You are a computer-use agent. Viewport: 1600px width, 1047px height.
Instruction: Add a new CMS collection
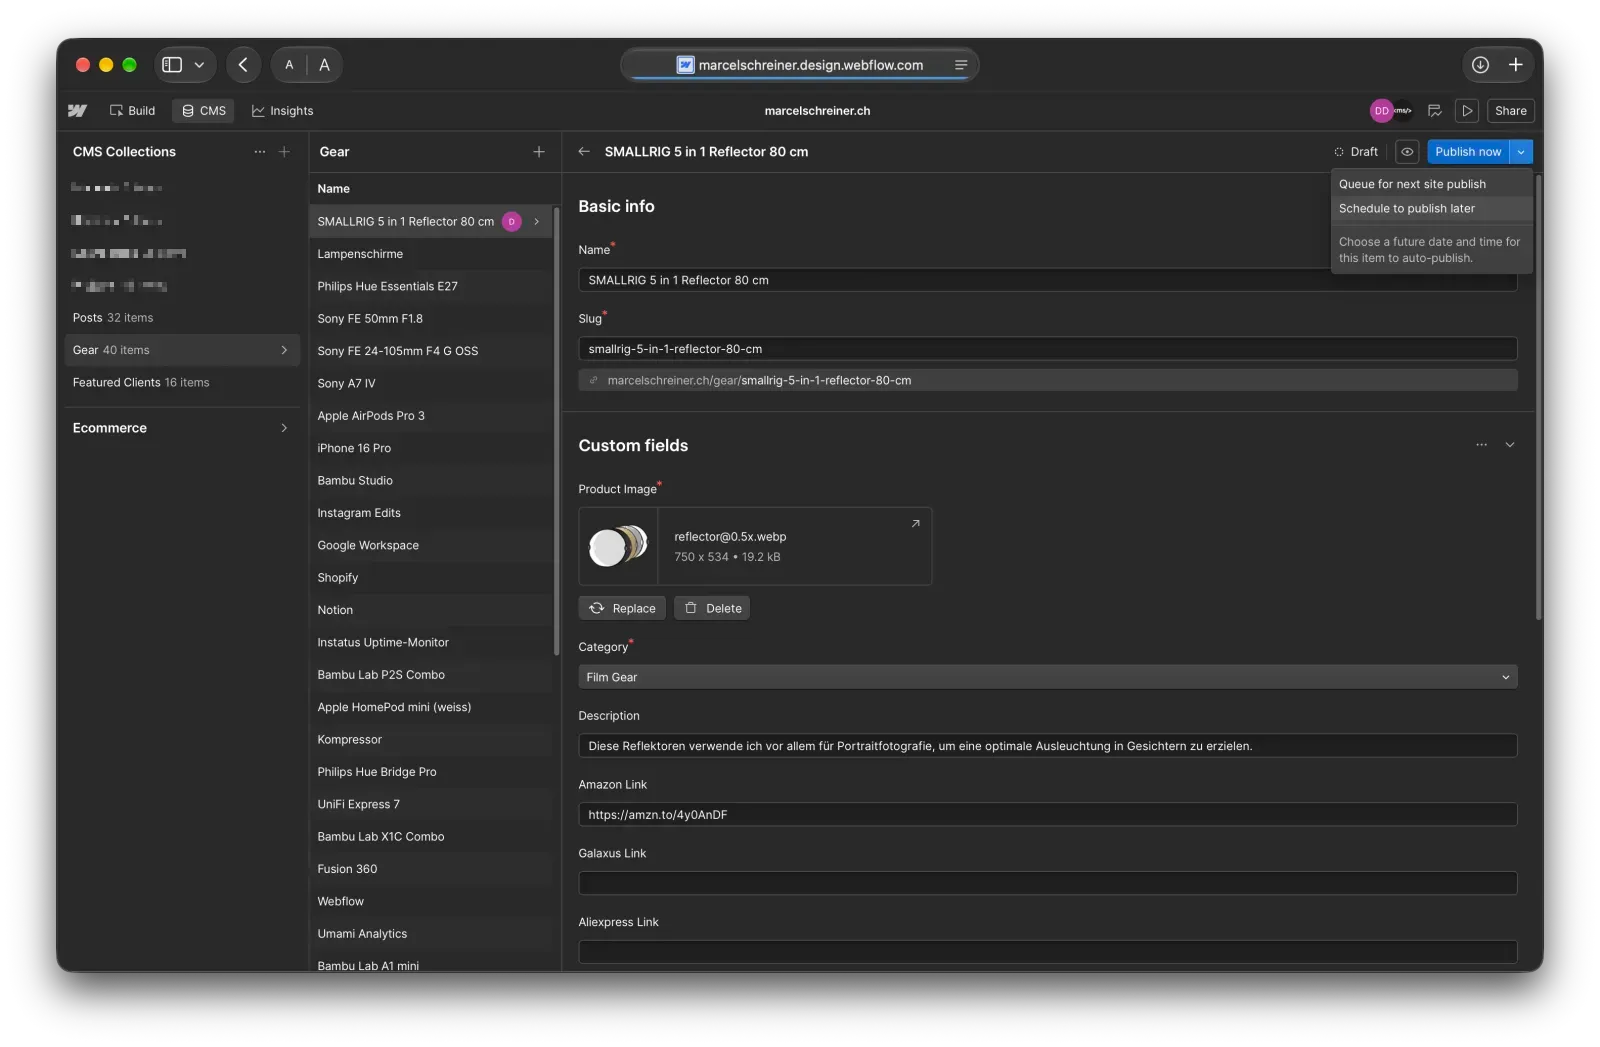point(285,152)
